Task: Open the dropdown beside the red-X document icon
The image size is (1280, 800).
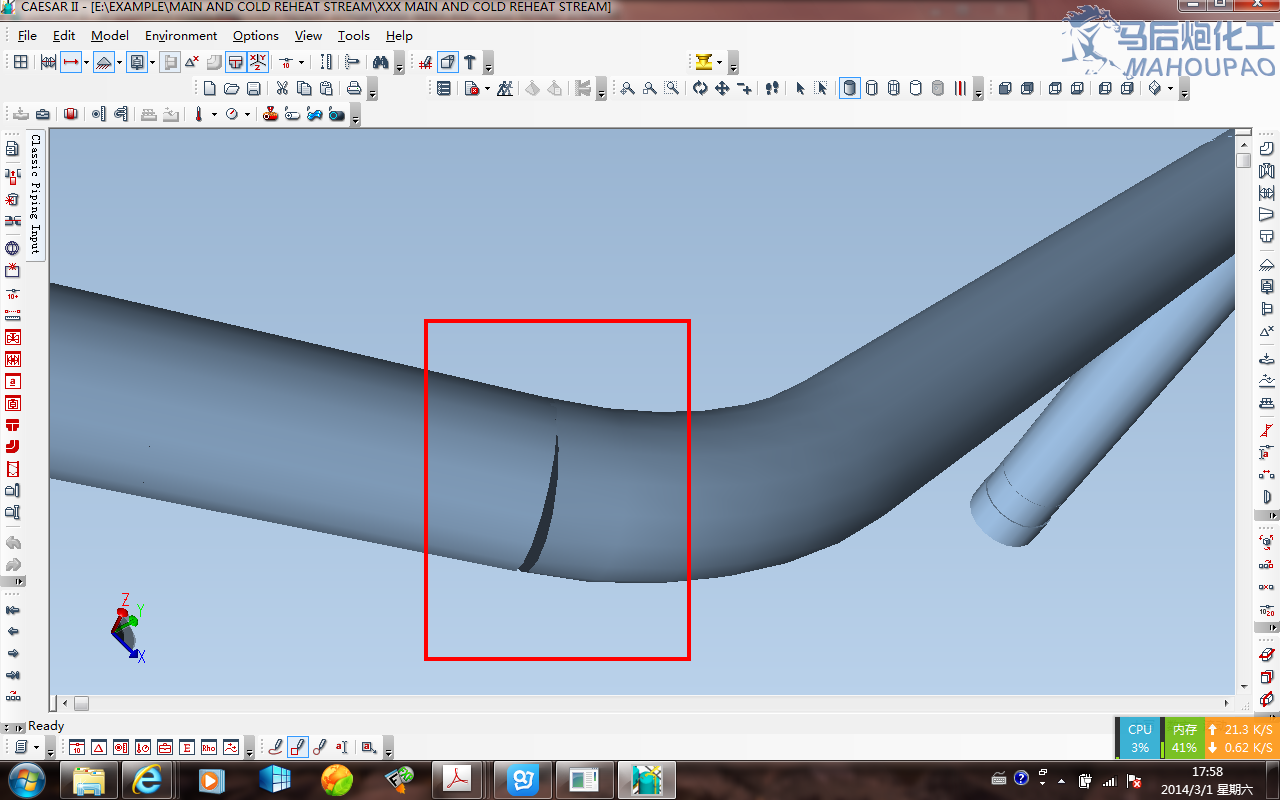Action: [487, 88]
